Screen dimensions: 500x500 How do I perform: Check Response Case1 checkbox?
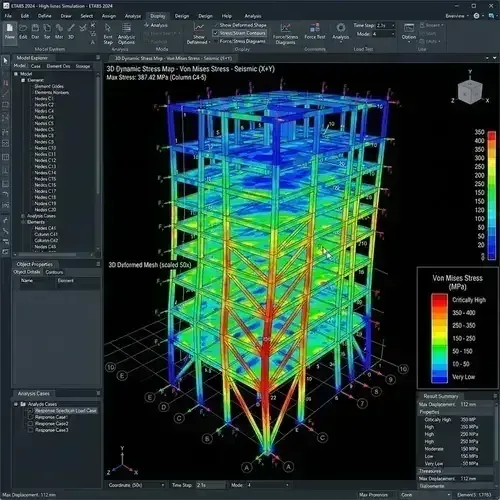[30, 417]
